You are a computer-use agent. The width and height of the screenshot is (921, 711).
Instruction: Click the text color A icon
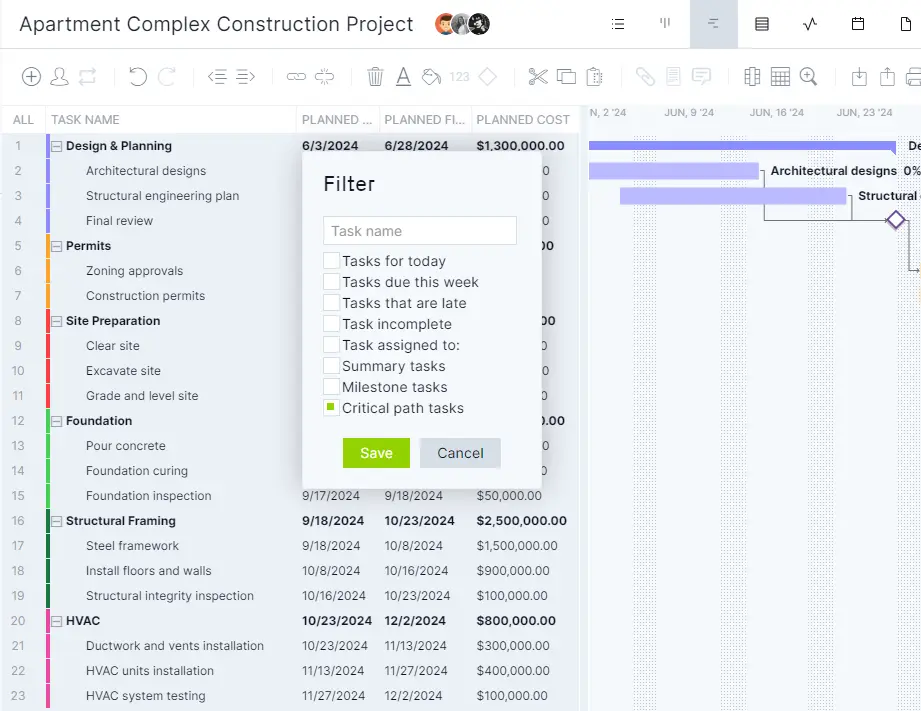[403, 77]
